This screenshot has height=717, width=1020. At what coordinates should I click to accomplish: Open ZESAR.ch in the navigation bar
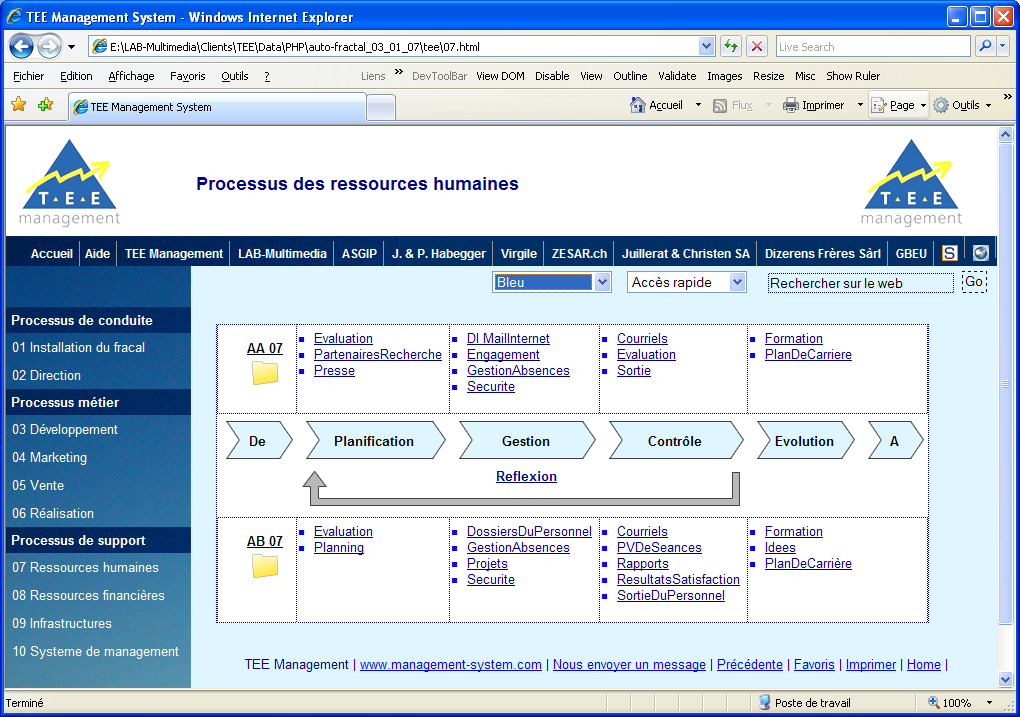point(579,253)
